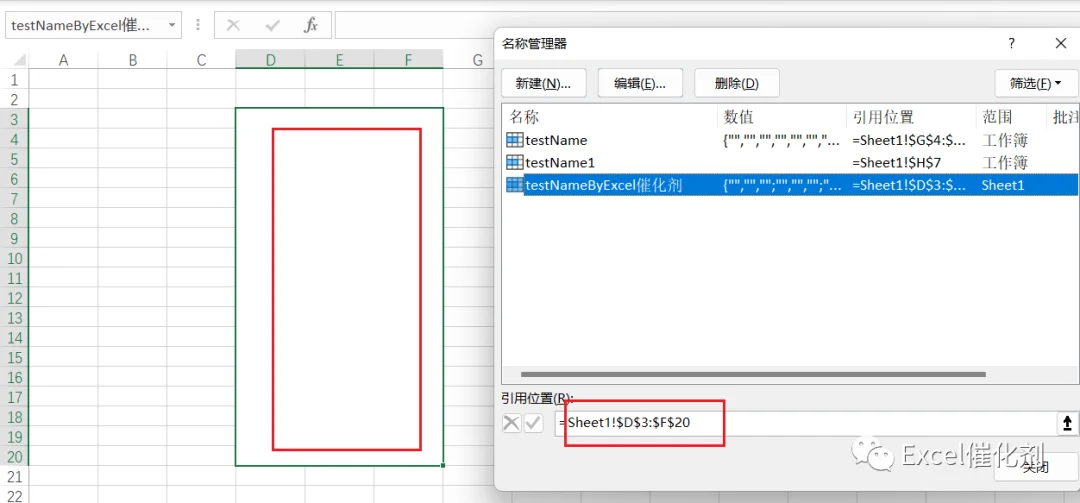The width and height of the screenshot is (1080, 503).
Task: Click the cancel X icon beside the reference box
Action: [x=511, y=423]
